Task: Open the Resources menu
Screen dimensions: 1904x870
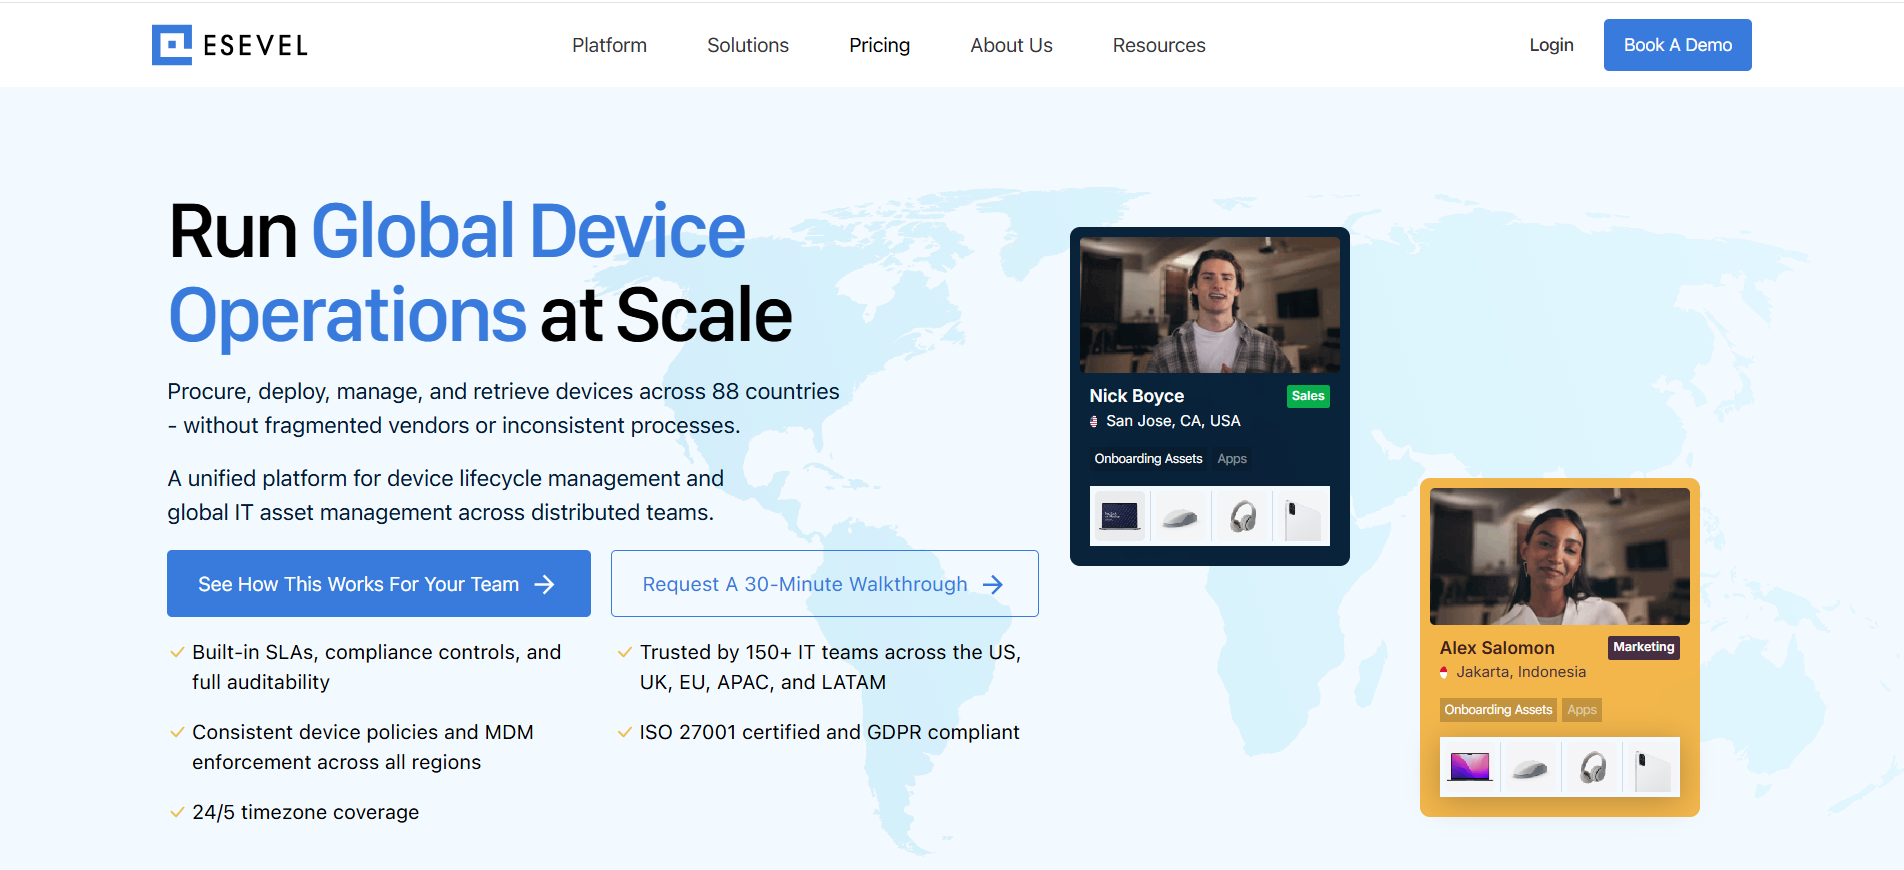Action: pos(1159,45)
